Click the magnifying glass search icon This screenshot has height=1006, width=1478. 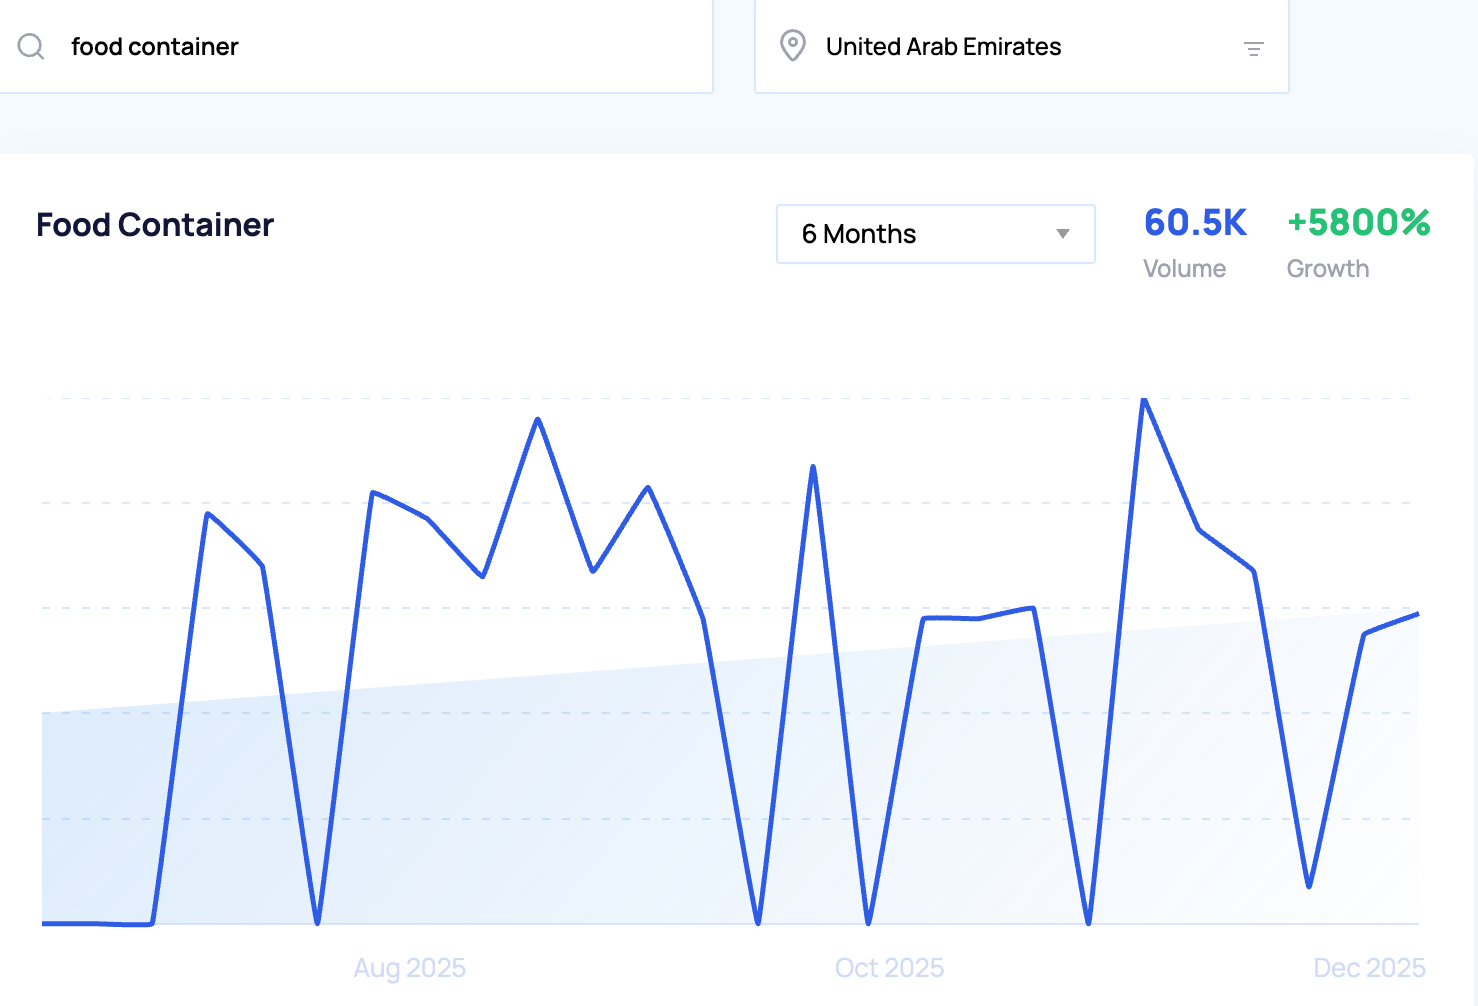click(x=31, y=47)
